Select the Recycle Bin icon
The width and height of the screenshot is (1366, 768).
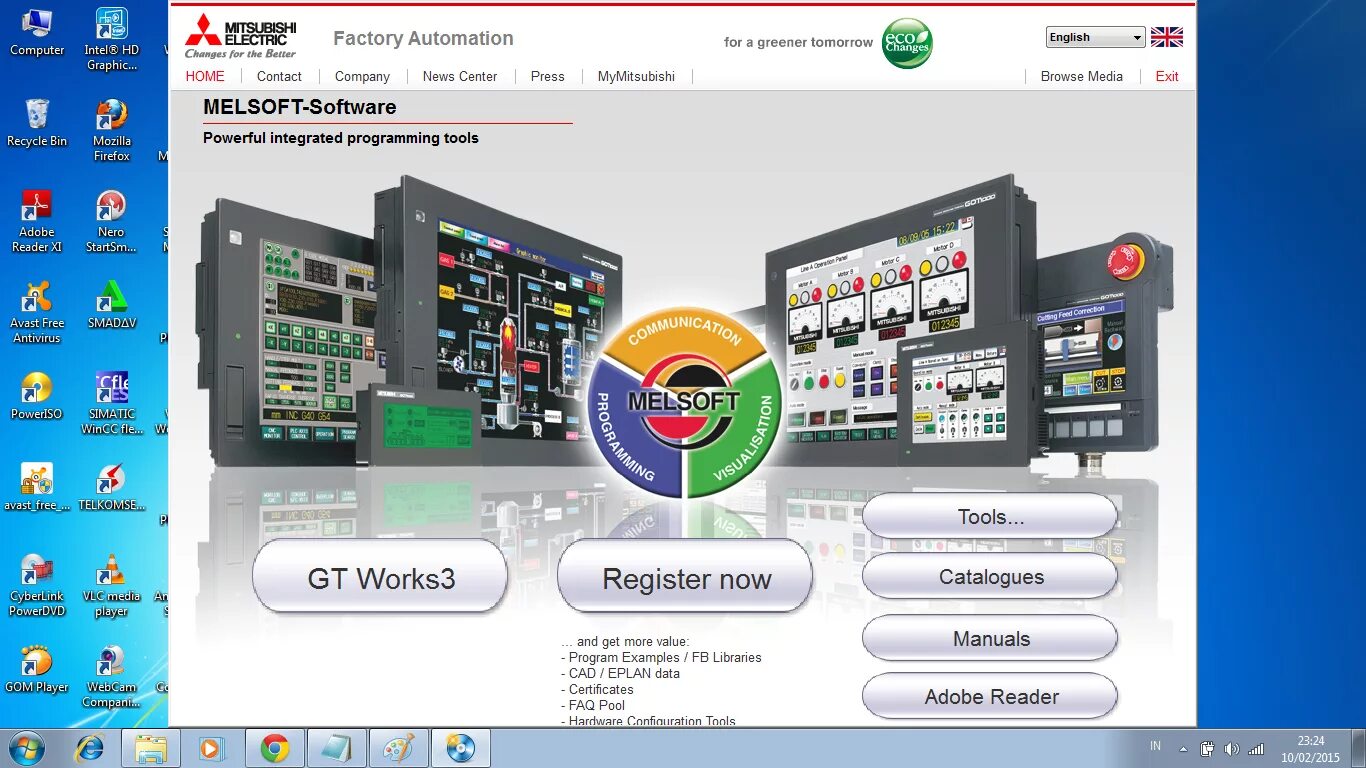pos(37,123)
